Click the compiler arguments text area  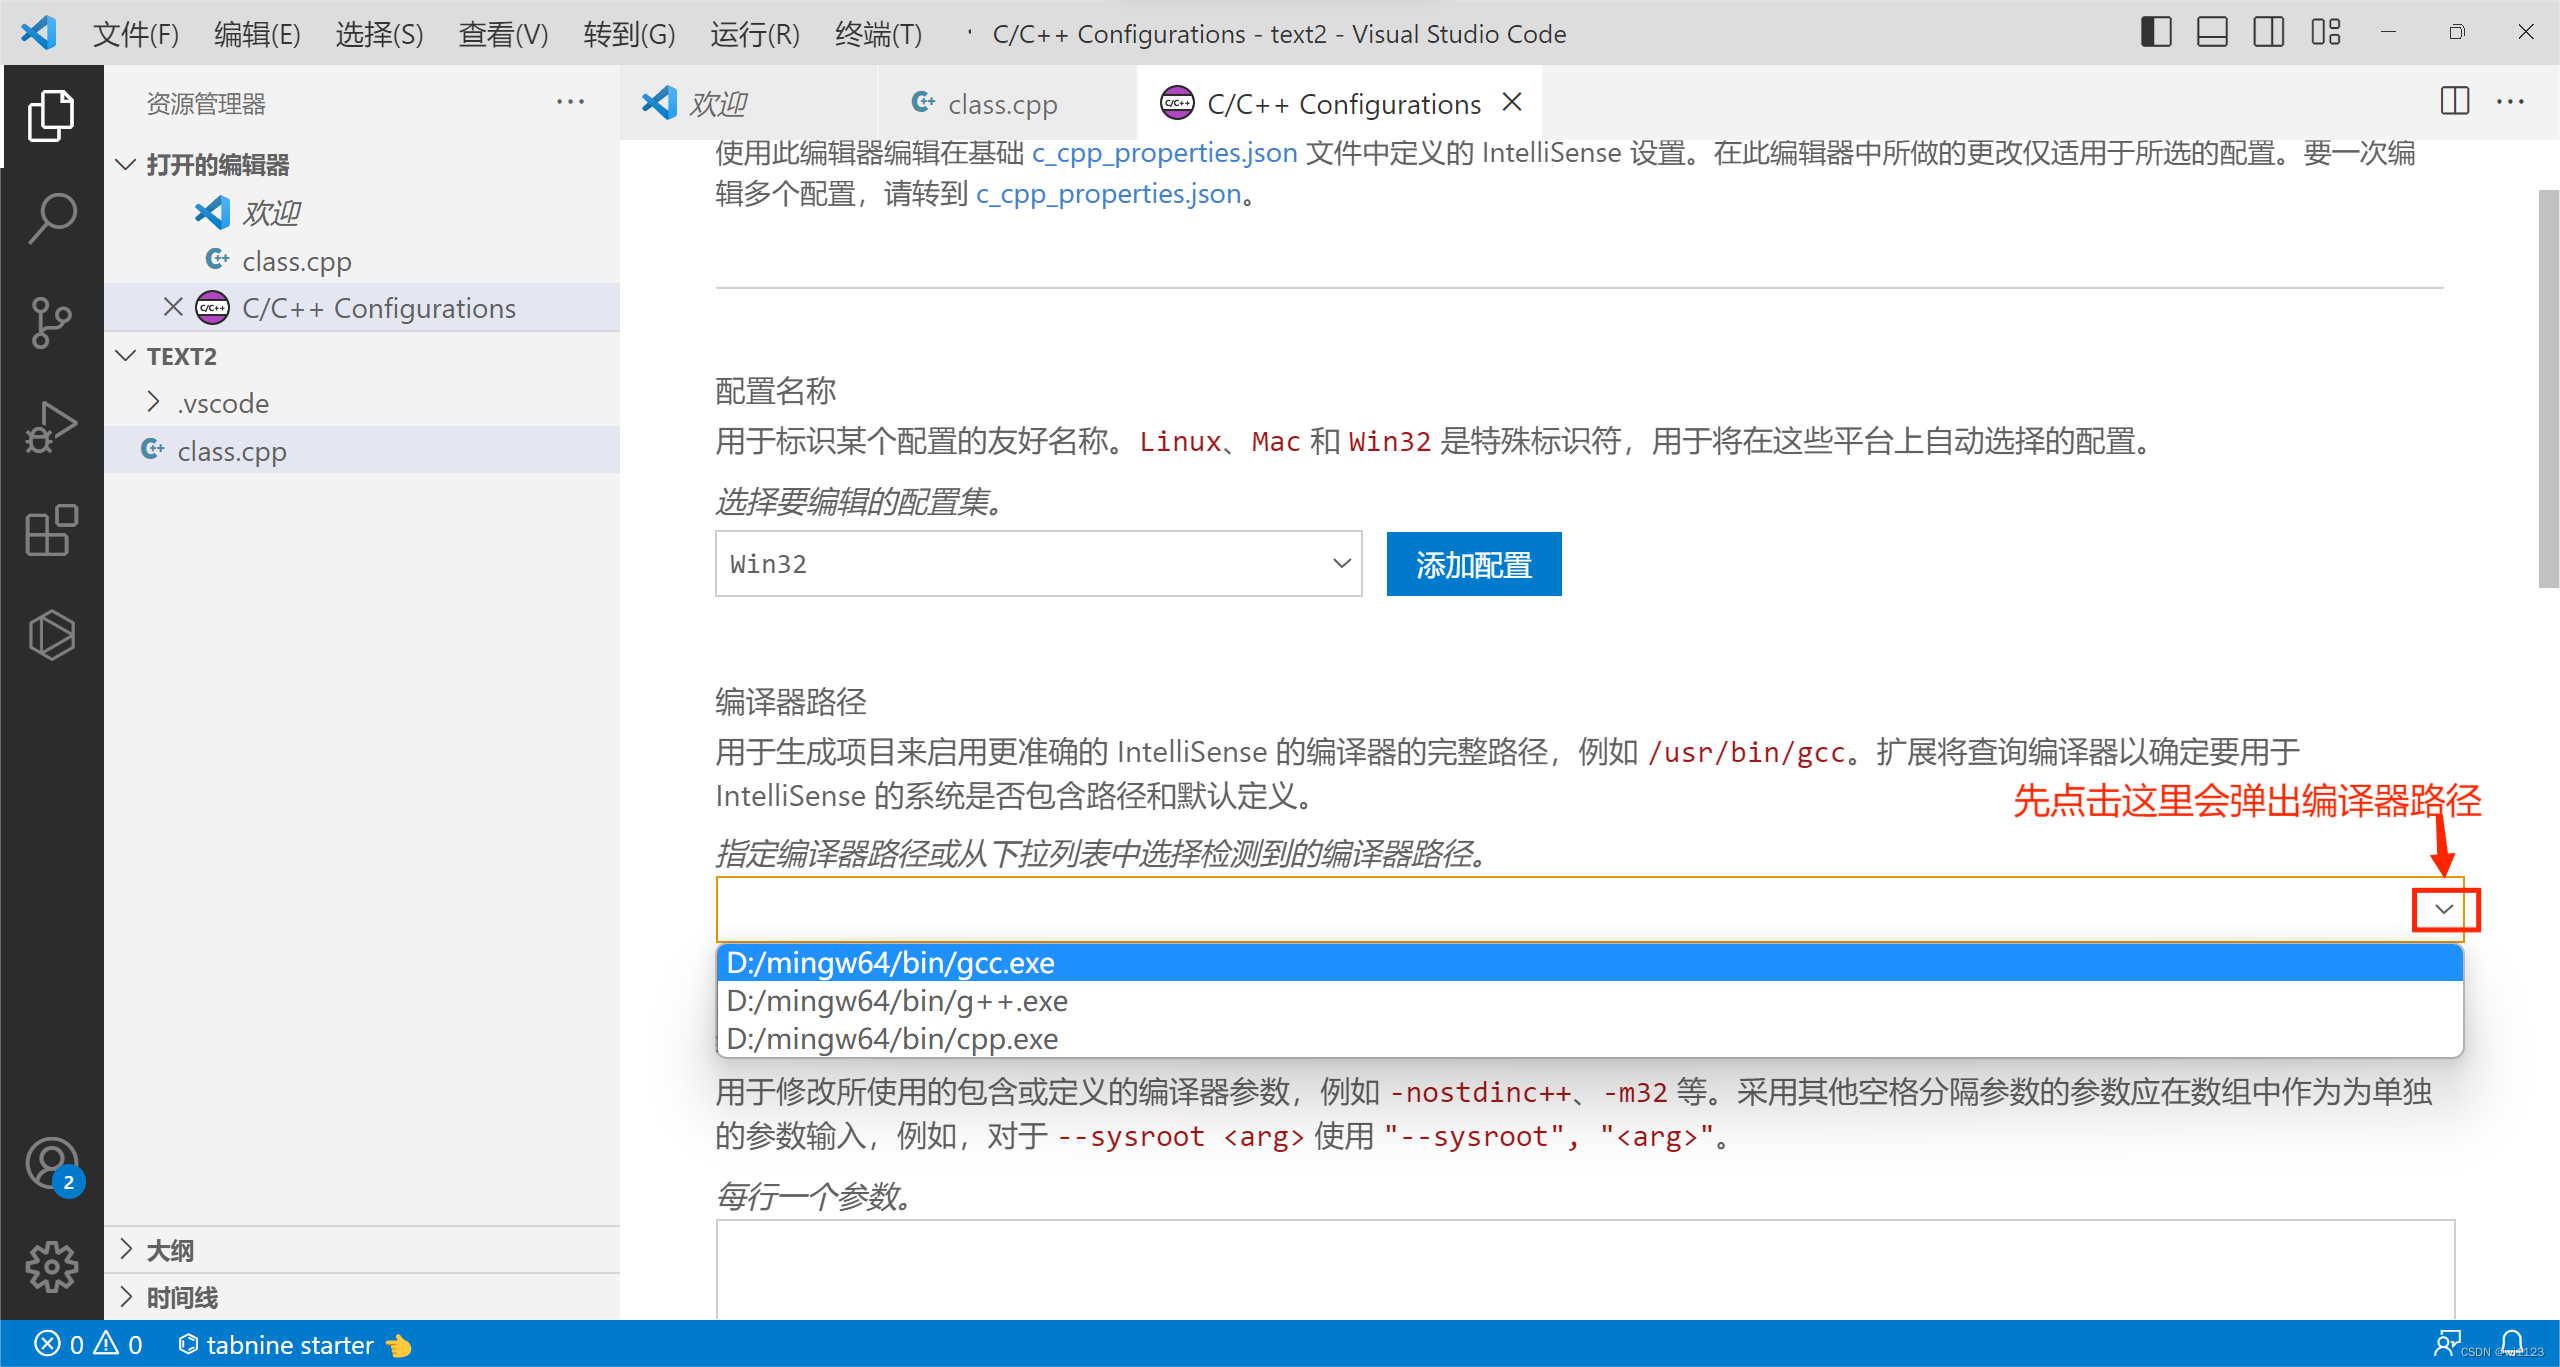pyautogui.click(x=1586, y=1268)
